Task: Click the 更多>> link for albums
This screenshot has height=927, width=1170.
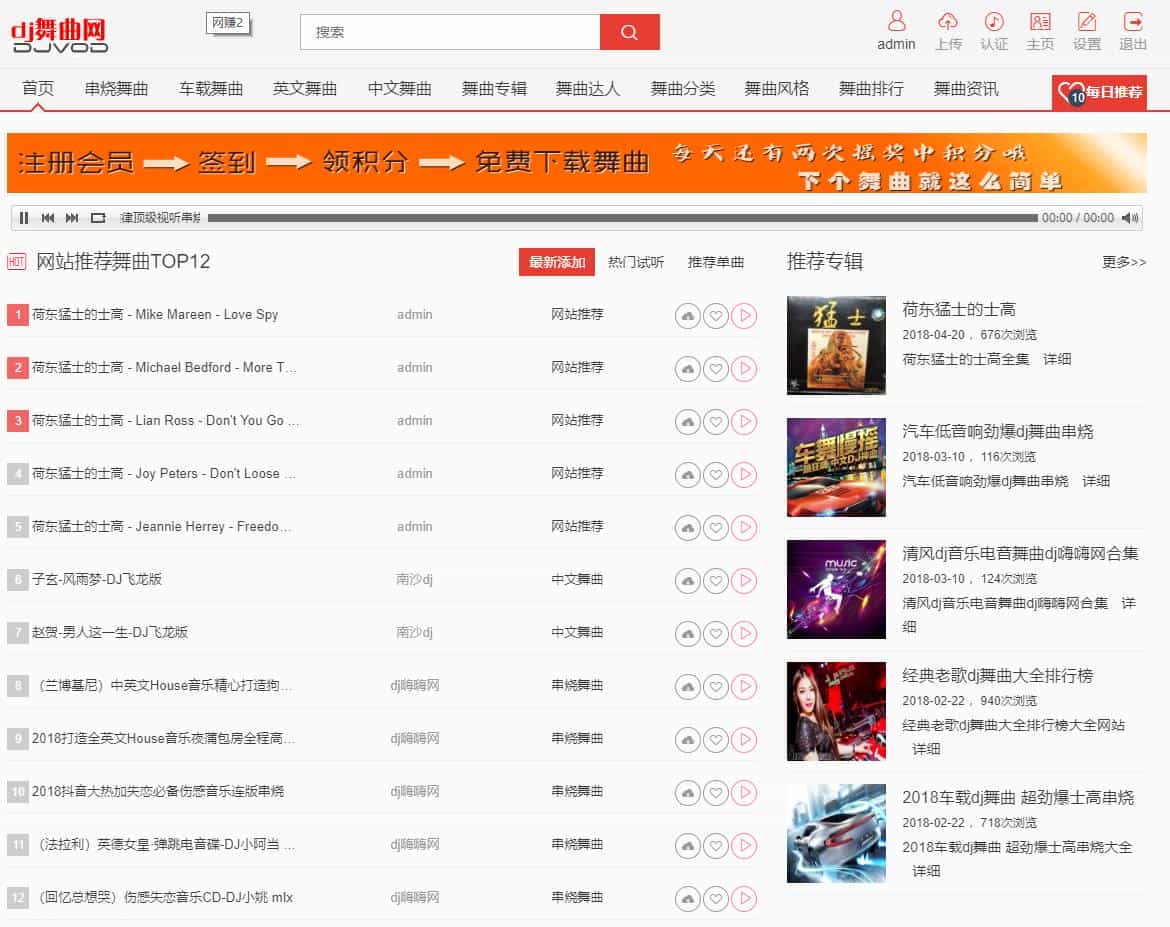Action: coord(1124,262)
